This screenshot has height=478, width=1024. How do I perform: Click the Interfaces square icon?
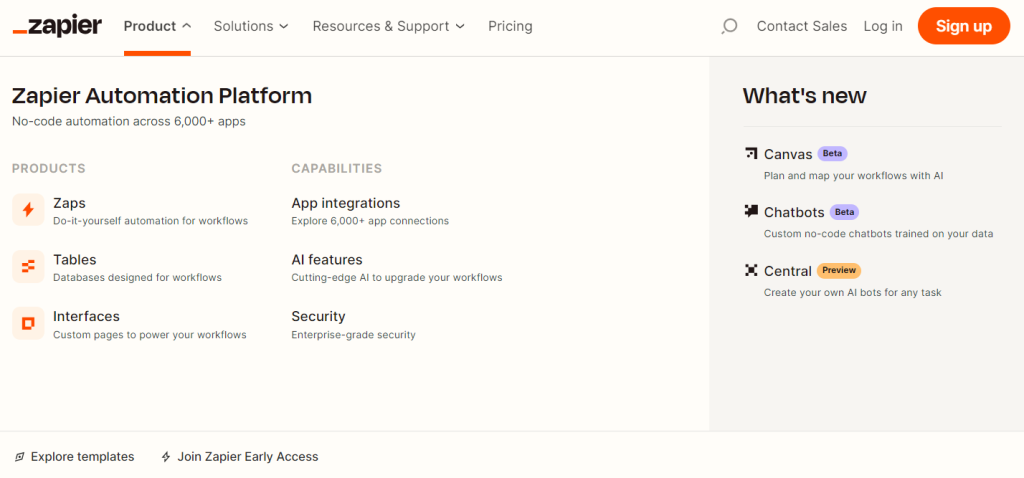28,323
